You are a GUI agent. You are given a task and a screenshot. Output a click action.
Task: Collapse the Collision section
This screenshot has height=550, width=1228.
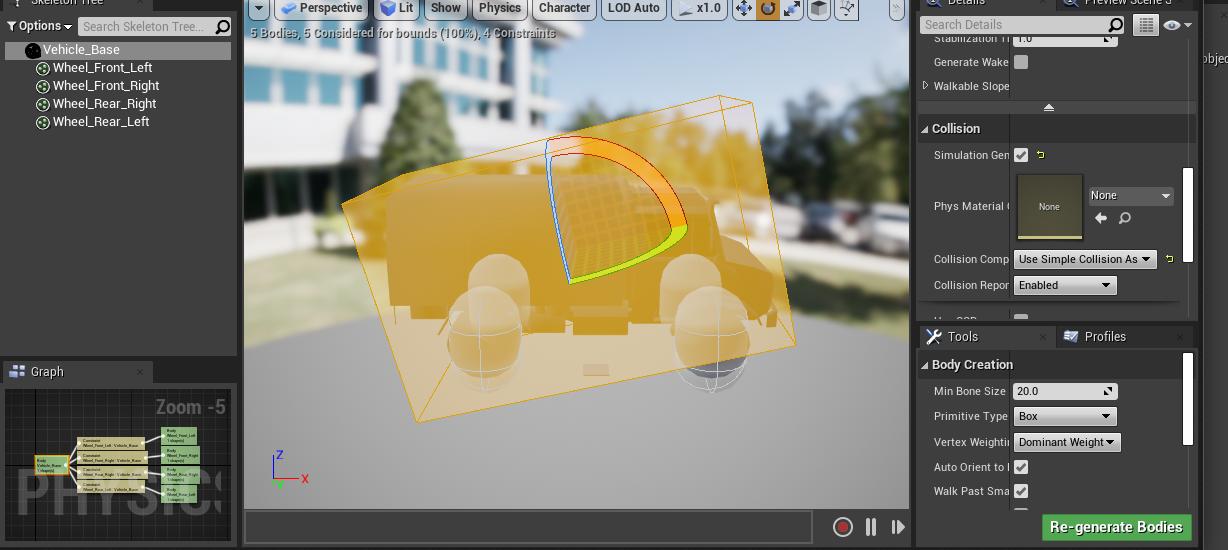coord(924,129)
